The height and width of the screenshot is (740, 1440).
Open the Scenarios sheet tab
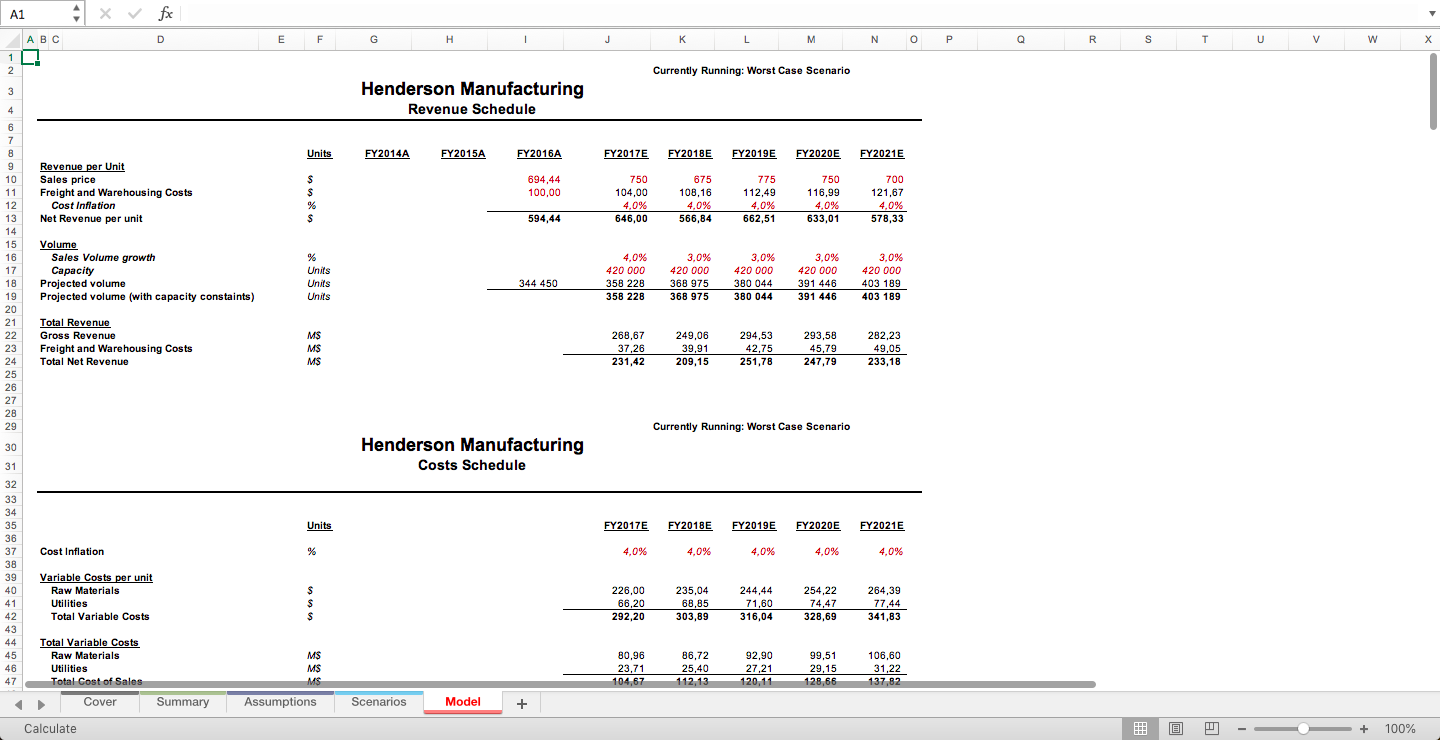379,702
